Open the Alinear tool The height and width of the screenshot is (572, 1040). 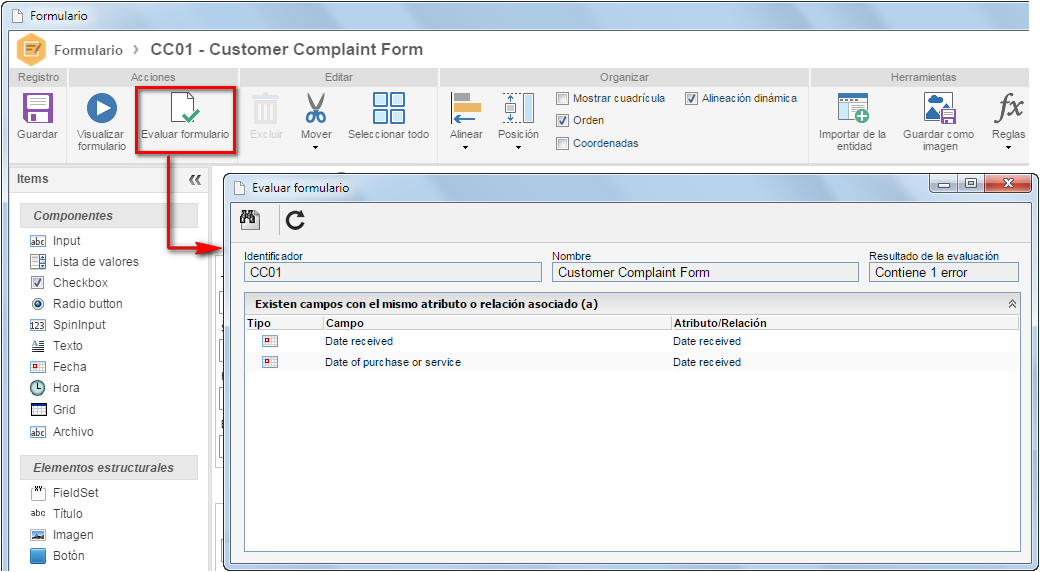466,117
